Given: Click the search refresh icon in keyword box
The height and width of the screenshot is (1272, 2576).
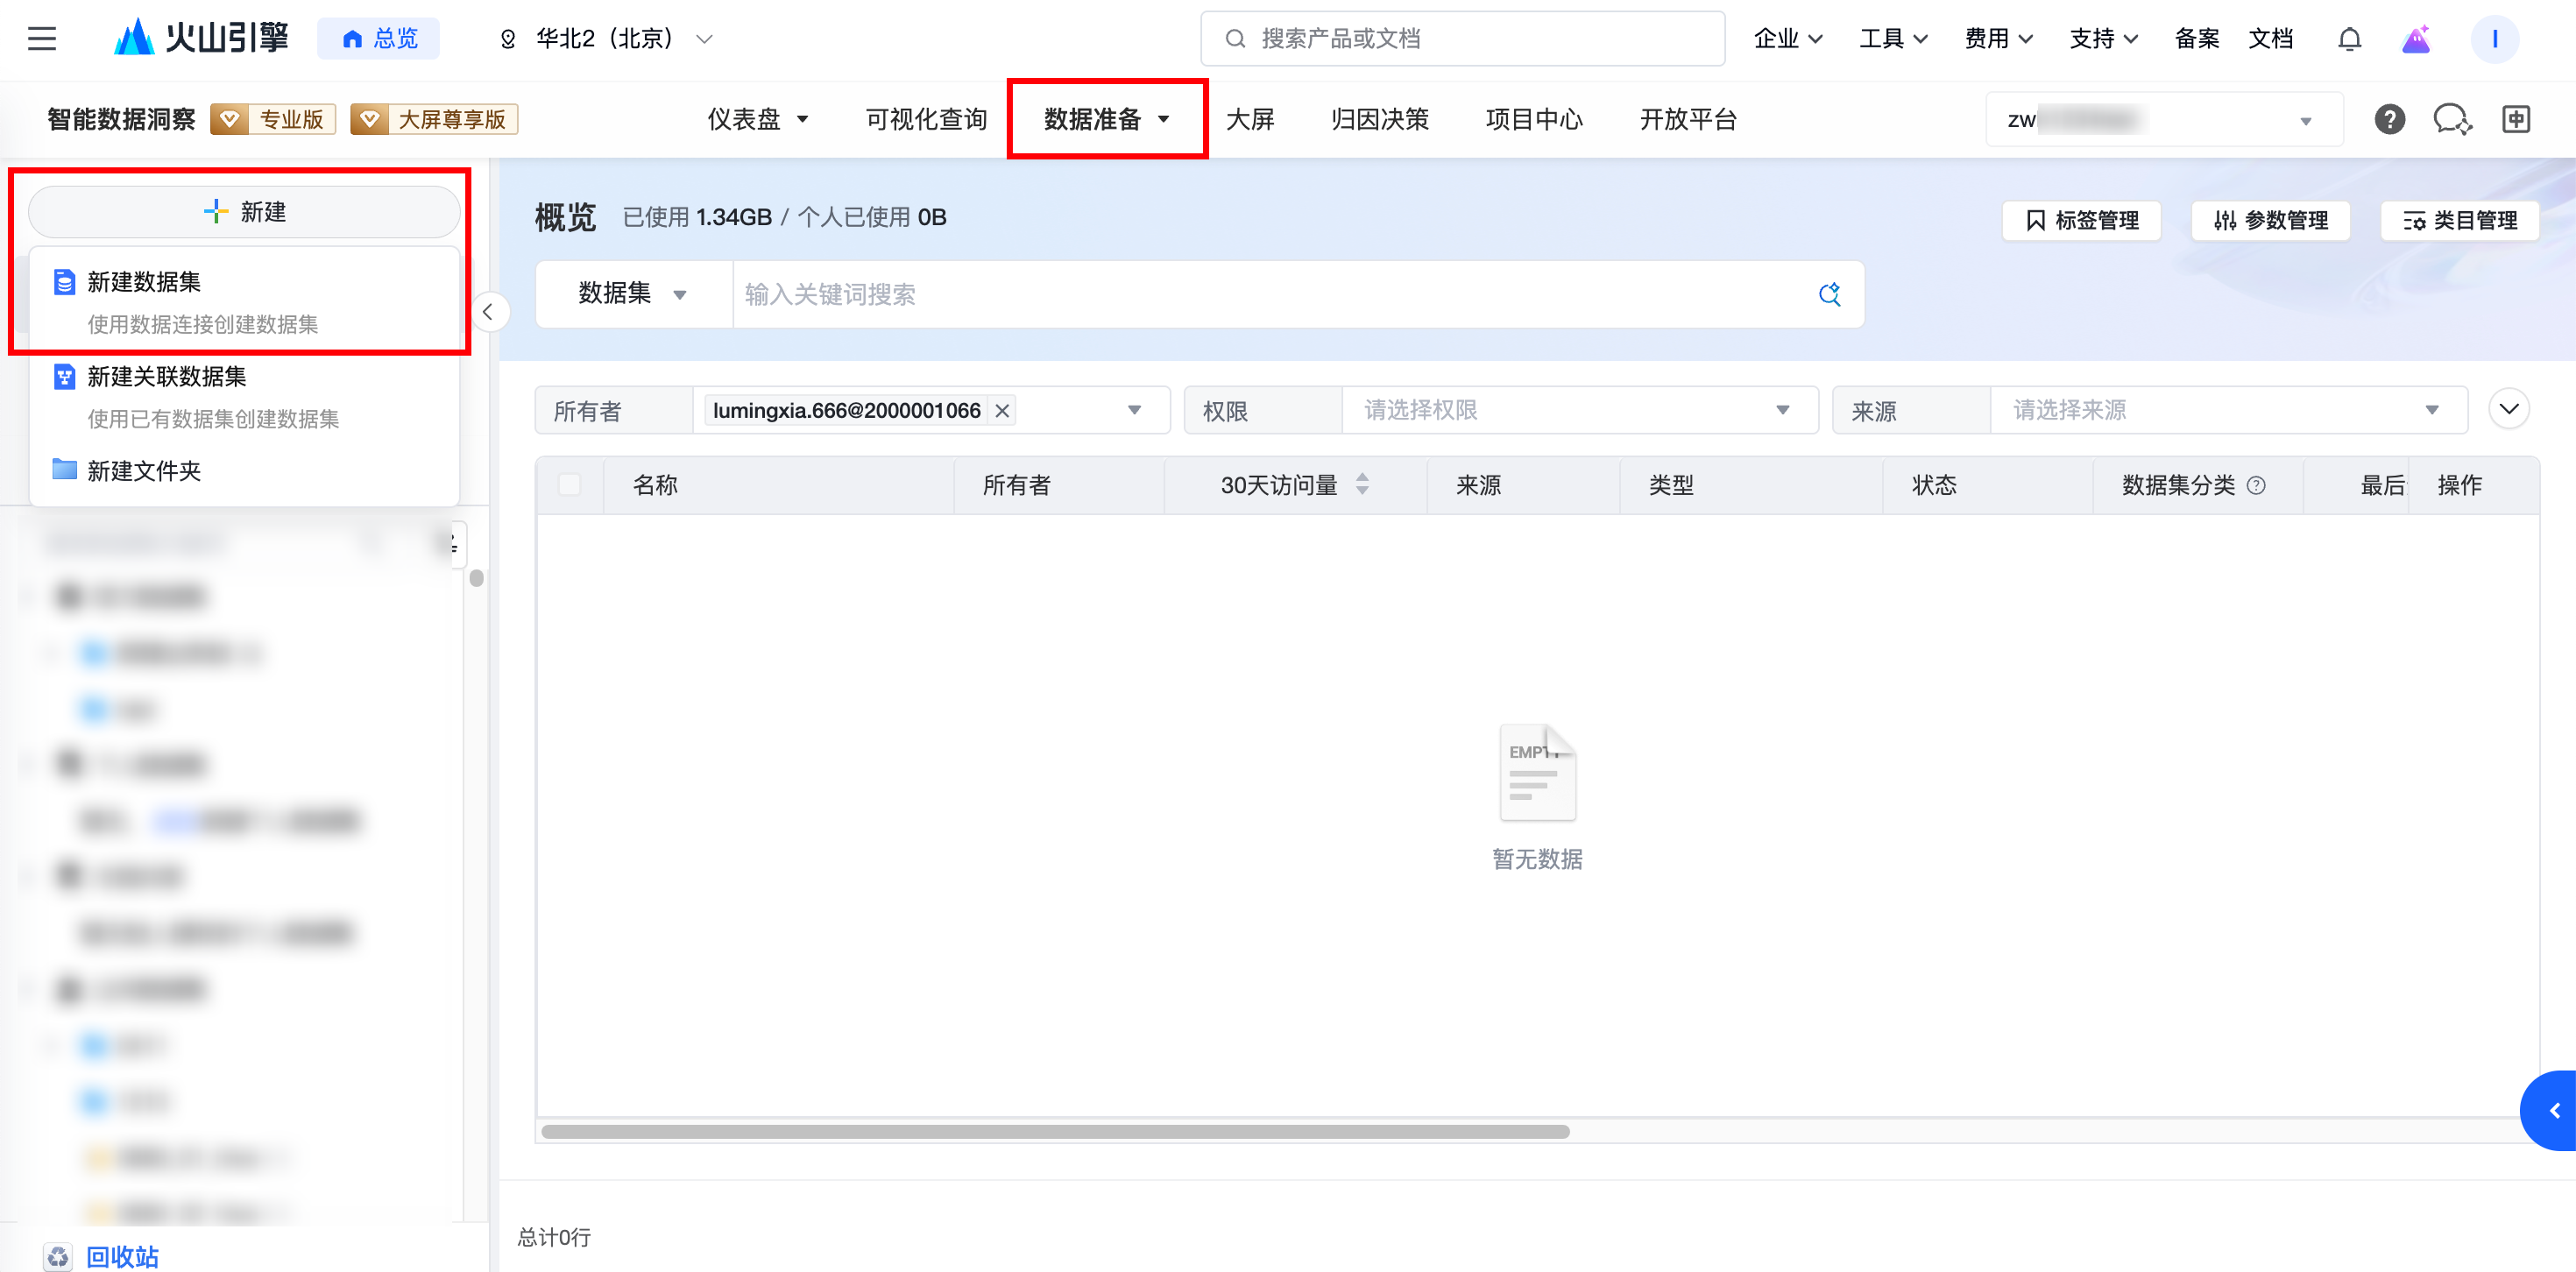Looking at the screenshot, I should click(x=1829, y=294).
